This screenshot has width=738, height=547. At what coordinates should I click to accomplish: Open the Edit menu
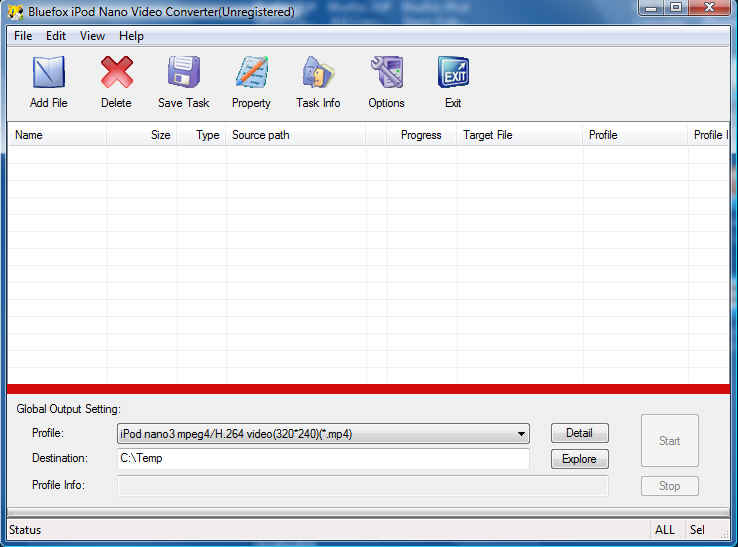(x=56, y=36)
